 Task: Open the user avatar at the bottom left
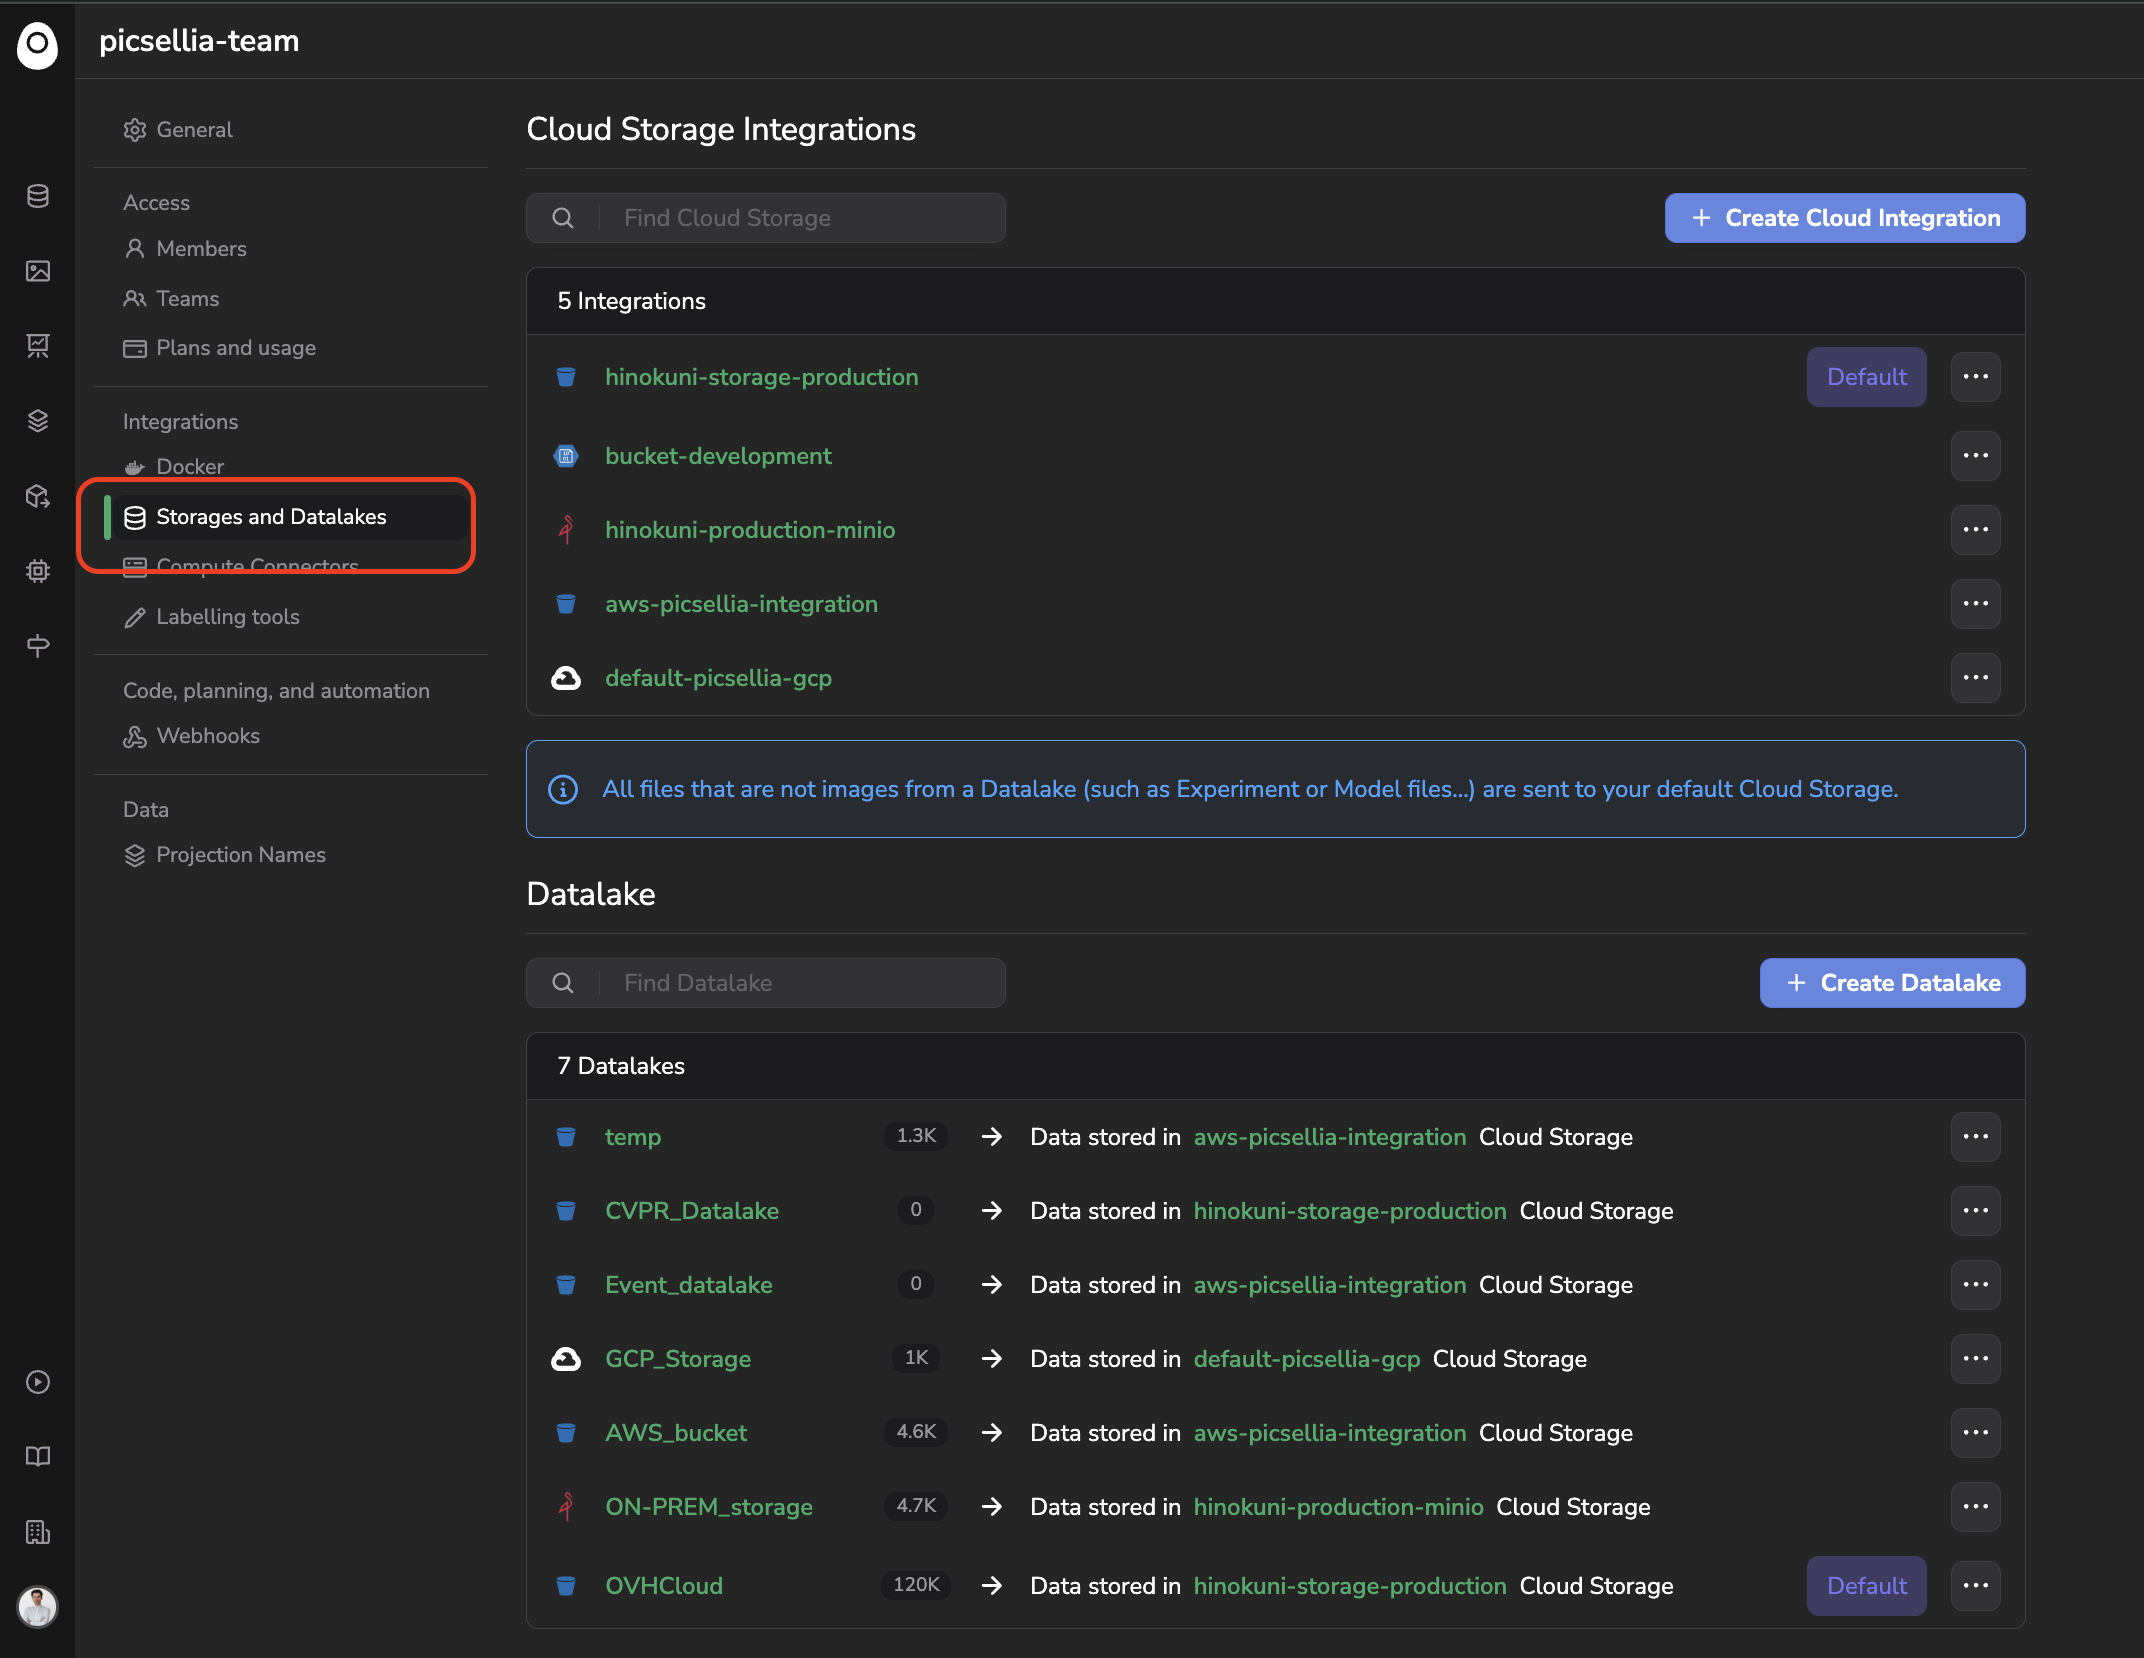click(x=38, y=1607)
